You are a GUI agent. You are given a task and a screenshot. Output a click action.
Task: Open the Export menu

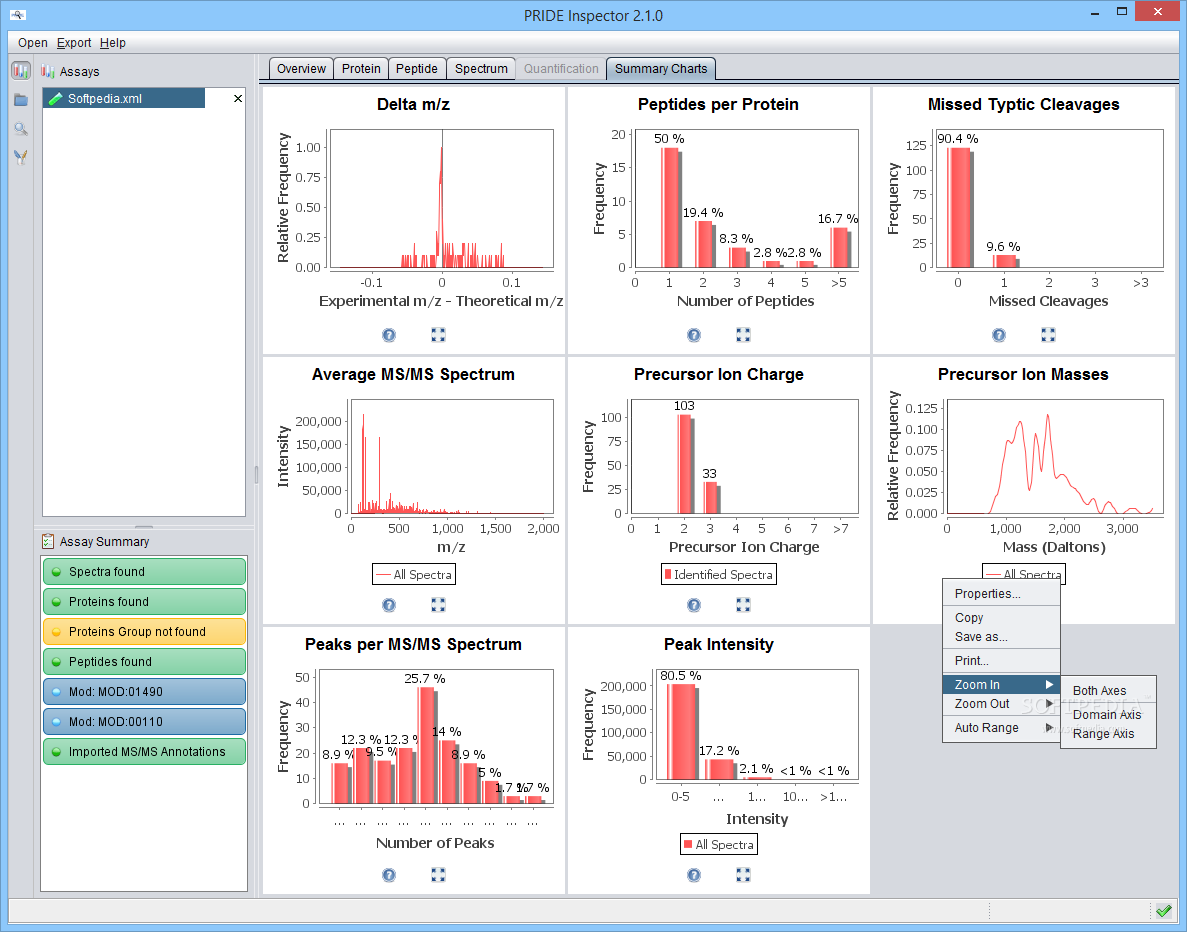(x=73, y=43)
